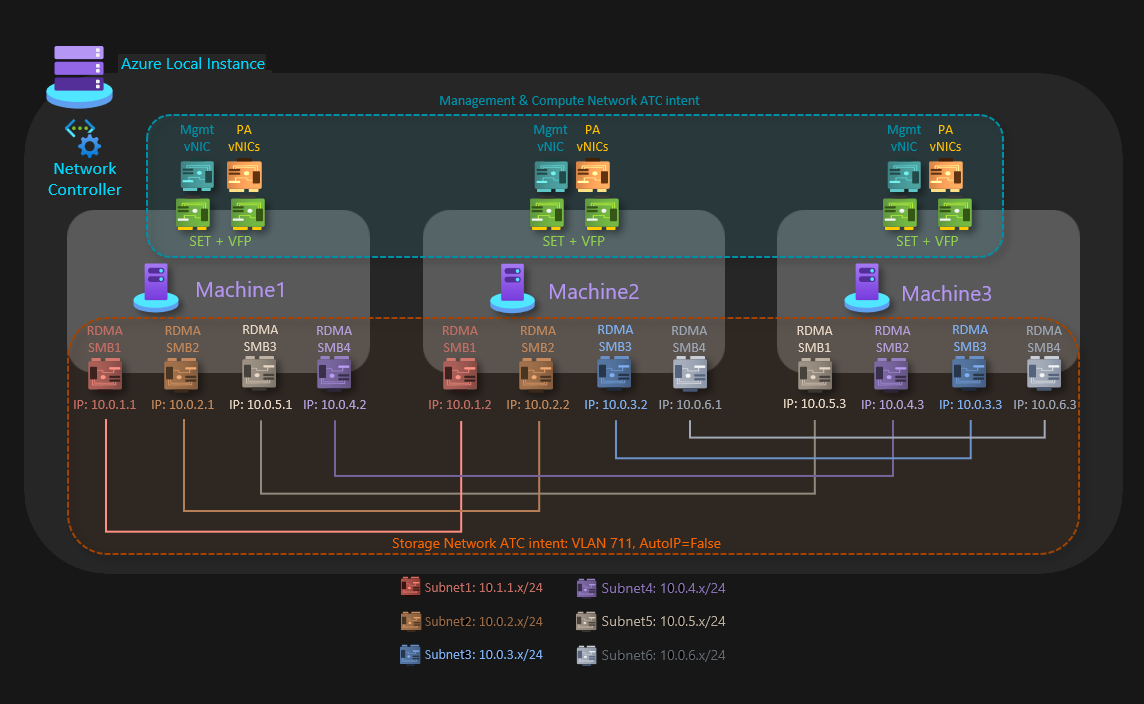The width and height of the screenshot is (1144, 704).
Task: Click Subnet3: 10.0.3.x/24 legend text
Action: tap(484, 654)
